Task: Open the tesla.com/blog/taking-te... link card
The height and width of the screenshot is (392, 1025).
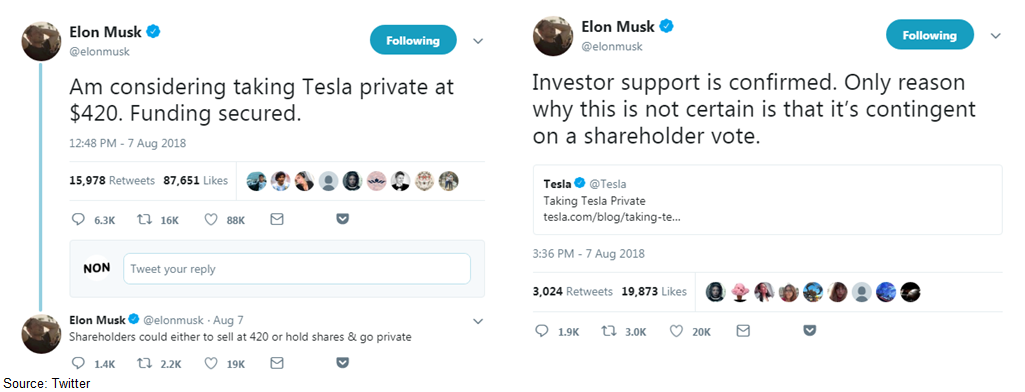Action: [767, 200]
